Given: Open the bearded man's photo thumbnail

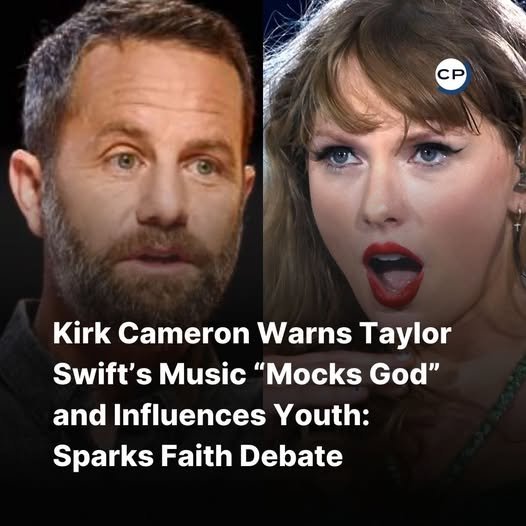Looking at the screenshot, I should pyautogui.click(x=131, y=263).
